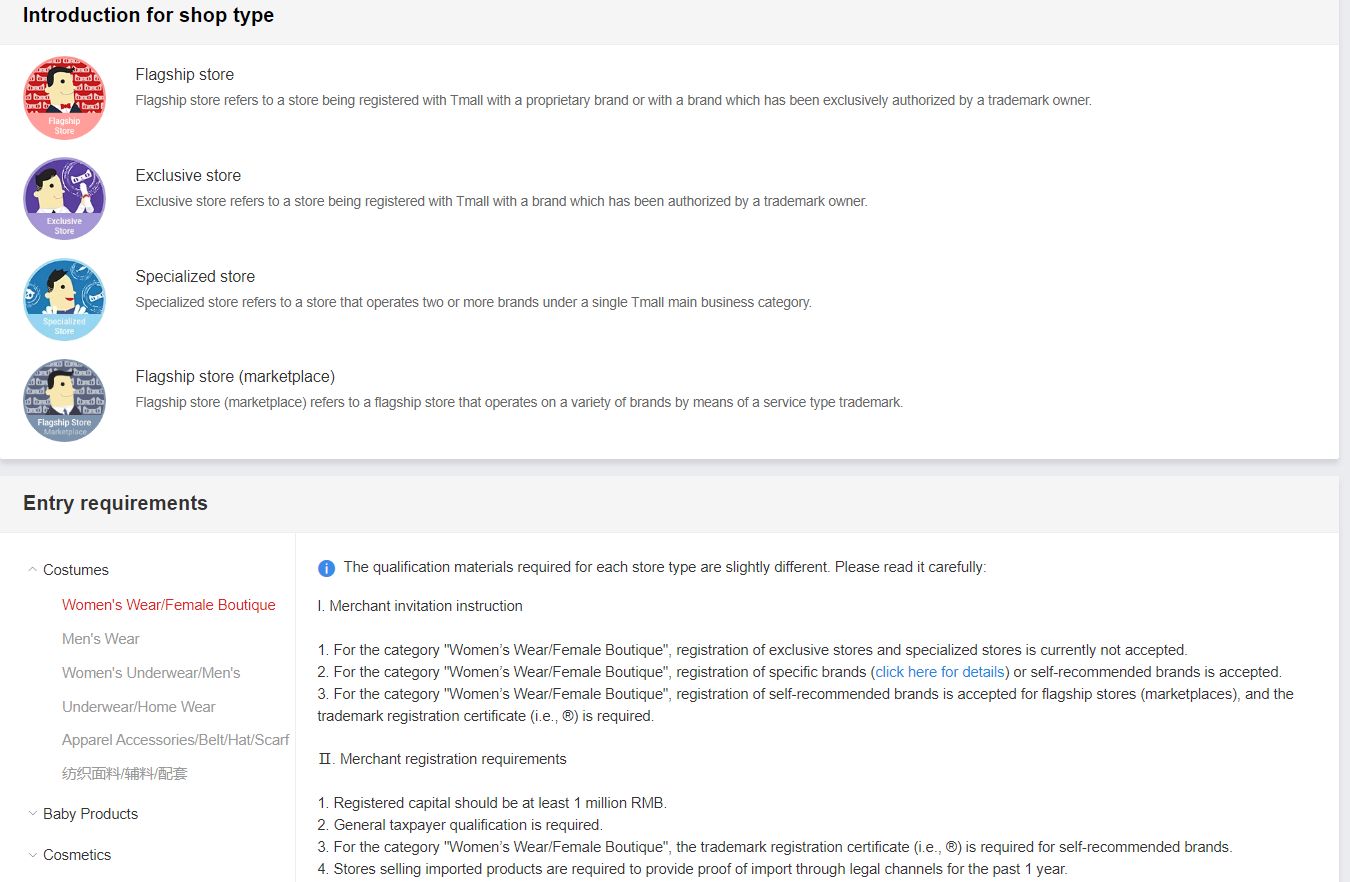1350x882 pixels.
Task: Select Apparel Accessories/Belt/Hat/Scarf item
Action: click(x=175, y=740)
